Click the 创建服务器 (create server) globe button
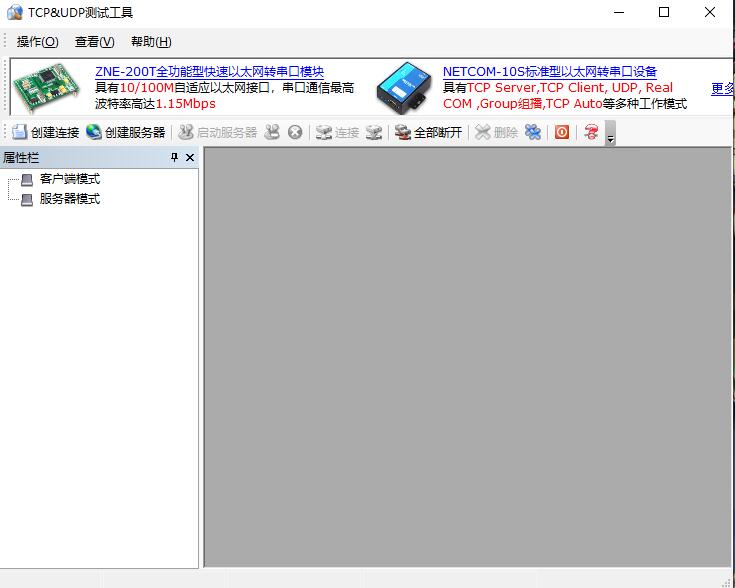The width and height of the screenshot is (735, 588). tap(126, 132)
